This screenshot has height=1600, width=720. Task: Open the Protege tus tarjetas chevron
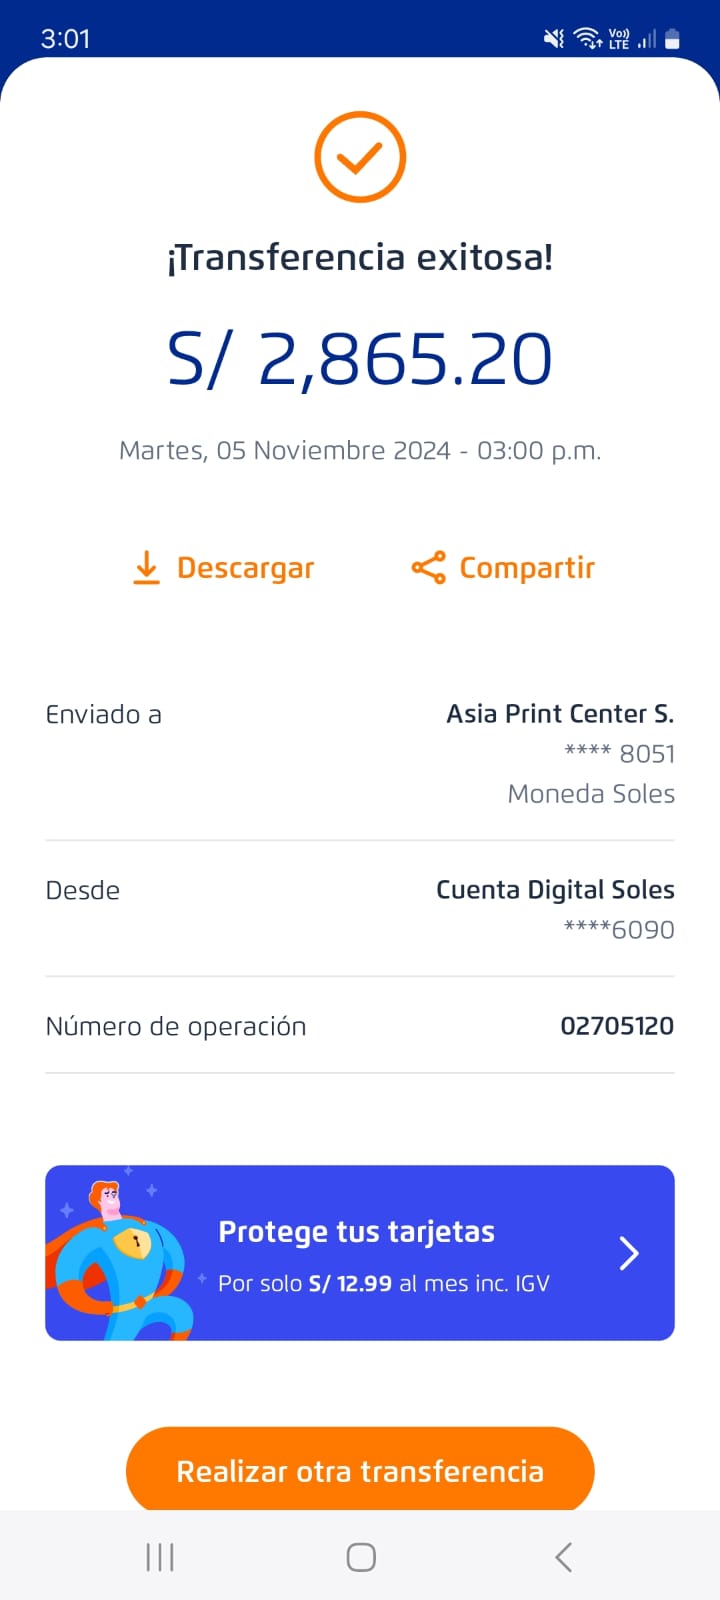point(629,1253)
